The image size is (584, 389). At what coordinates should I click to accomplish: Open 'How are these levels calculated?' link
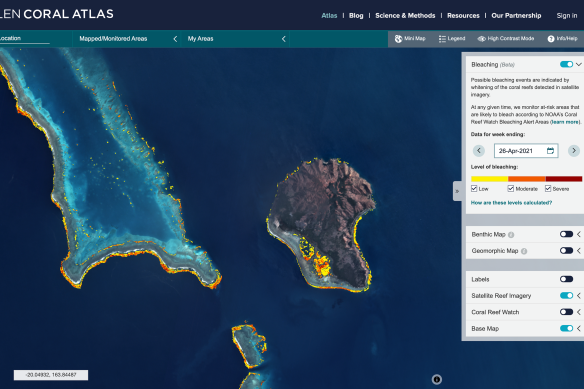[511, 203]
